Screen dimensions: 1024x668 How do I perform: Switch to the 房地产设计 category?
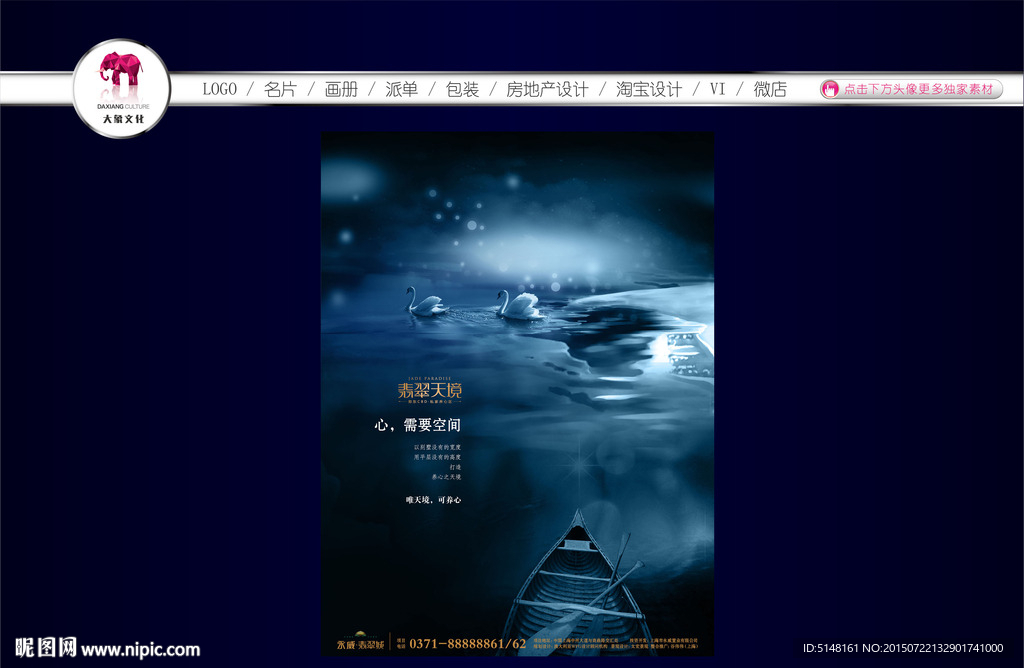(x=549, y=88)
